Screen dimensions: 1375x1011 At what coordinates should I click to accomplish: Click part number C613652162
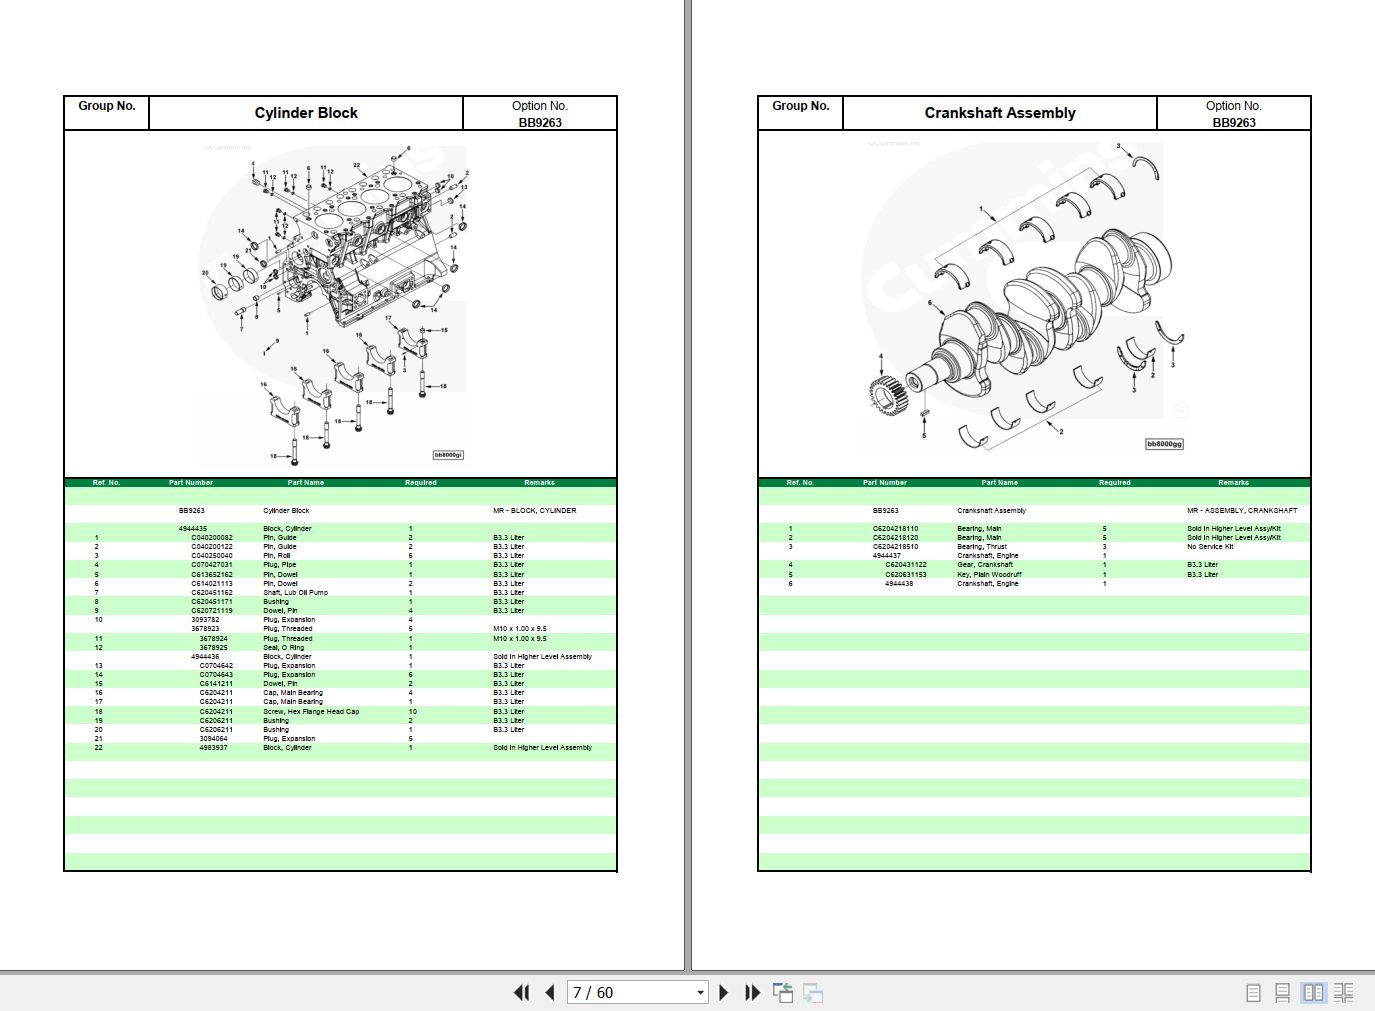click(212, 575)
